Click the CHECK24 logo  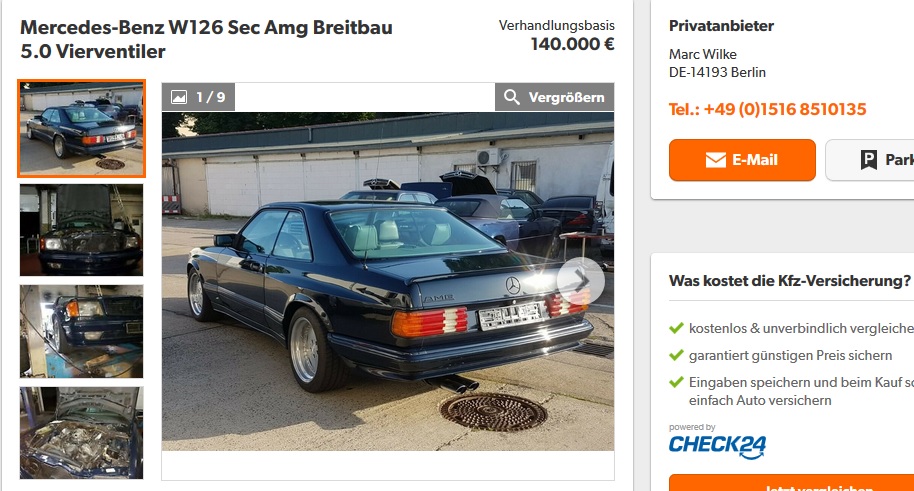718,447
